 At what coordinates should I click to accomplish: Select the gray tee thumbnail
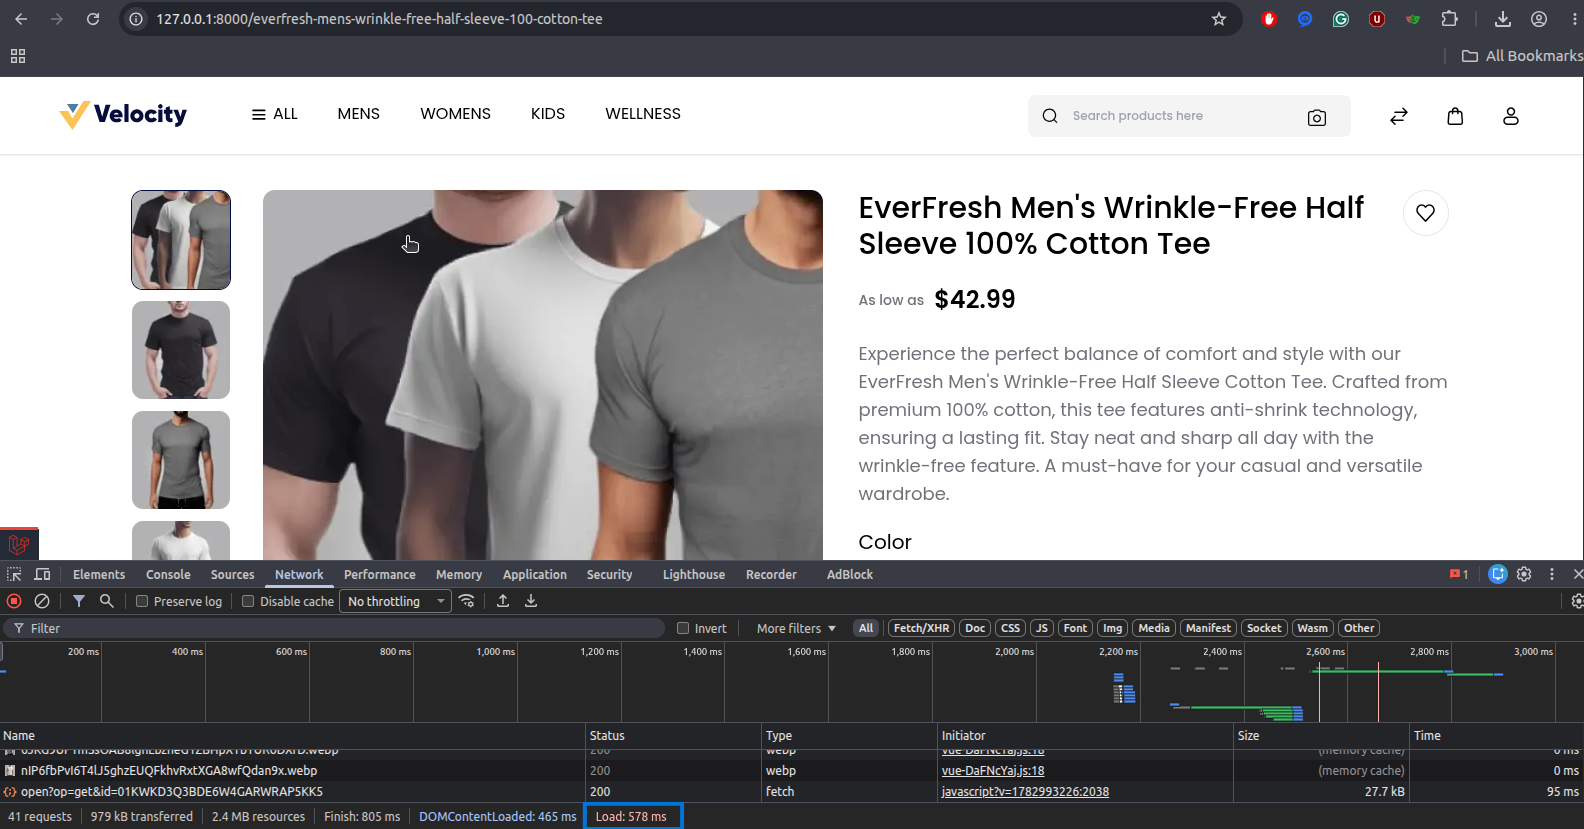[x=181, y=460]
